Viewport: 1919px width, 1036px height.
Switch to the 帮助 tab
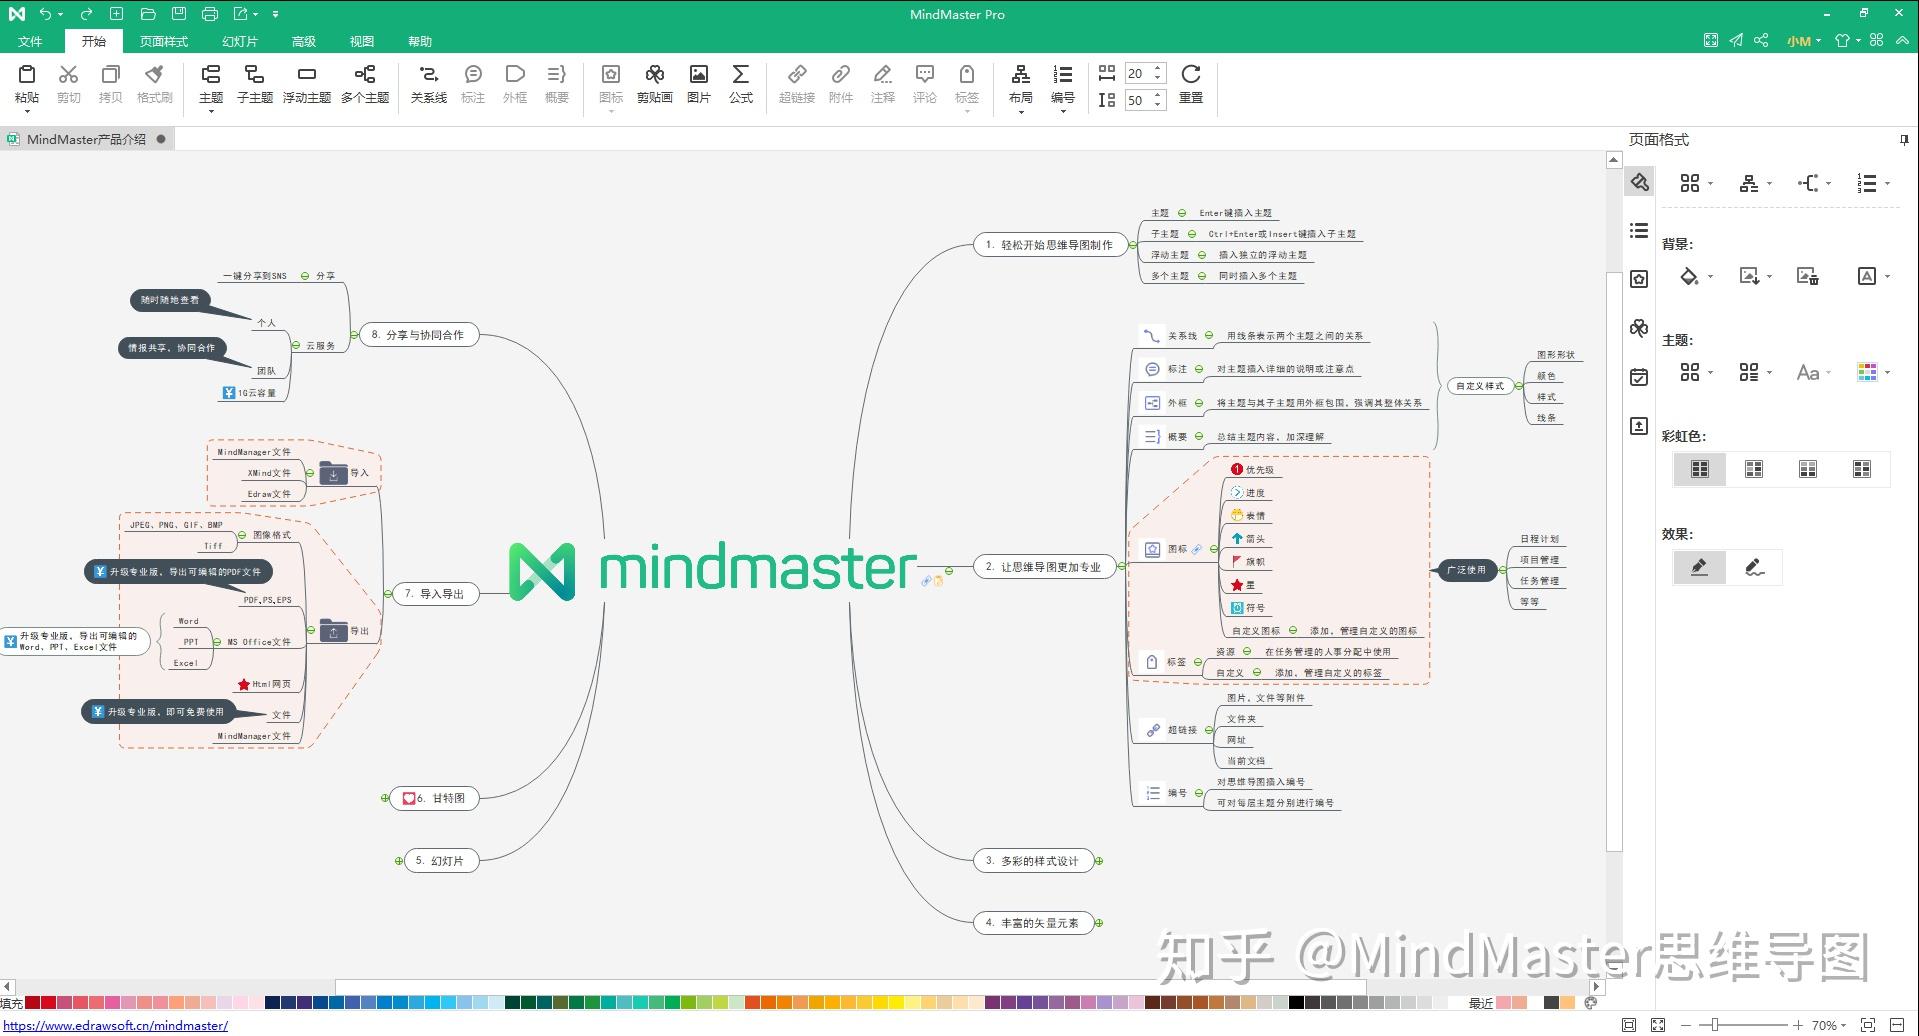coord(420,41)
